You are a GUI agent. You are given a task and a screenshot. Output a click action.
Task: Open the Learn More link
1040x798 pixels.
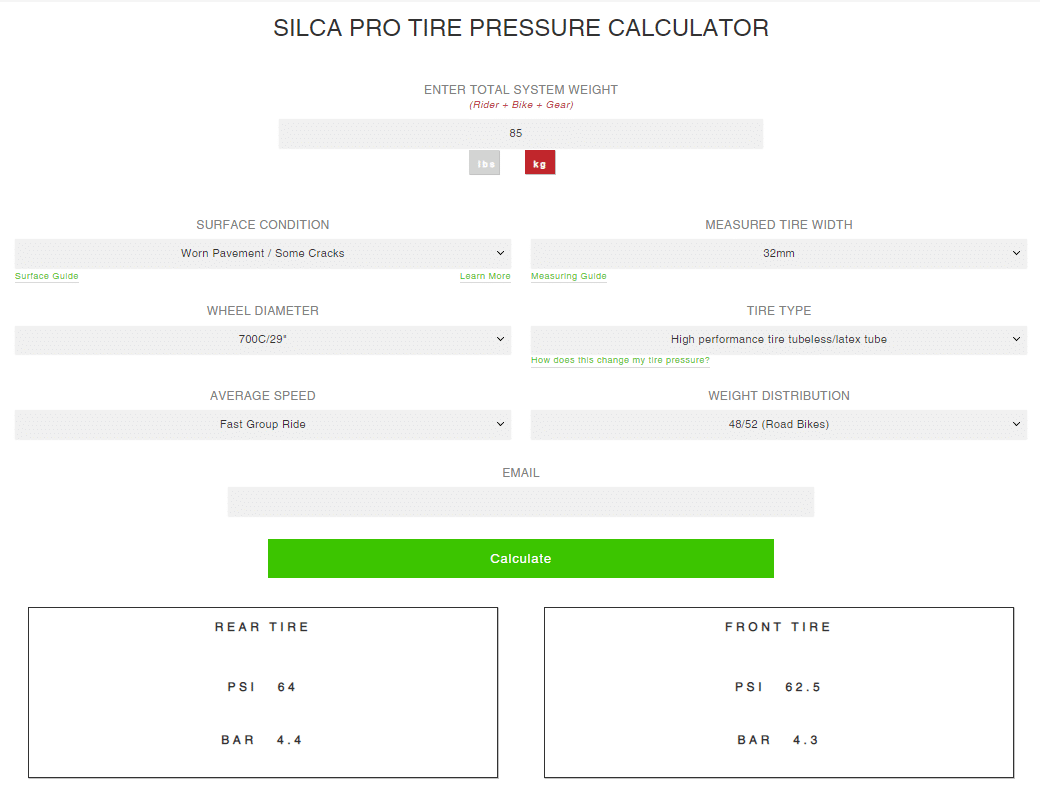(485, 276)
